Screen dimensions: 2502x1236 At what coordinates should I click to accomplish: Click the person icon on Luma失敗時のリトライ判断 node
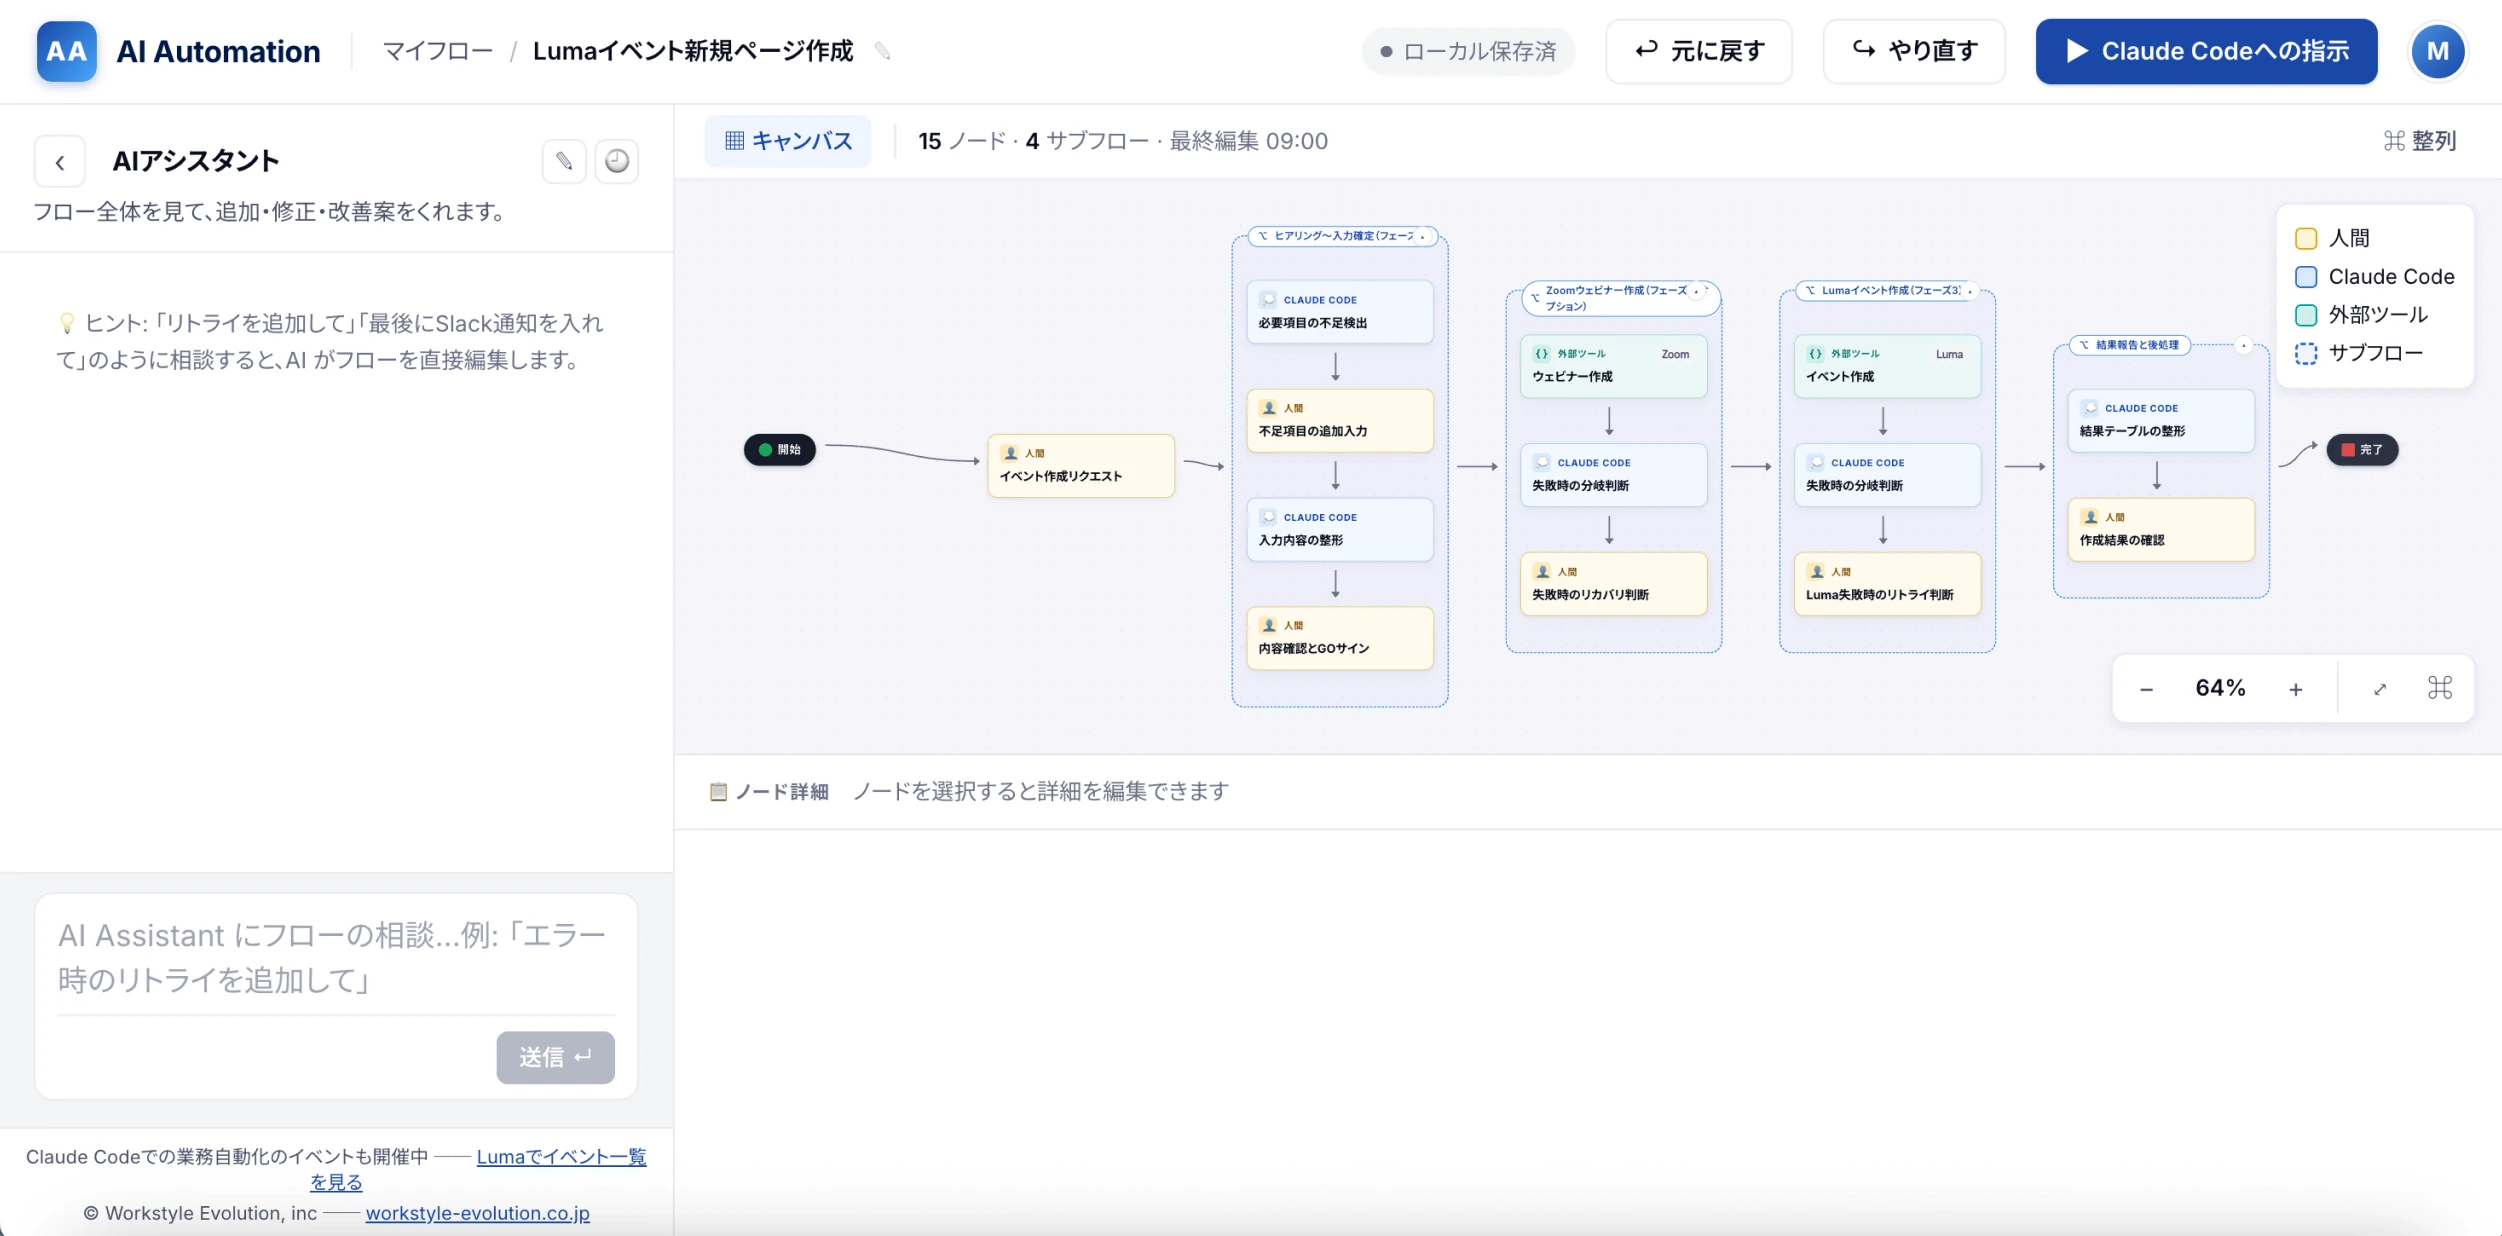pos(1816,572)
